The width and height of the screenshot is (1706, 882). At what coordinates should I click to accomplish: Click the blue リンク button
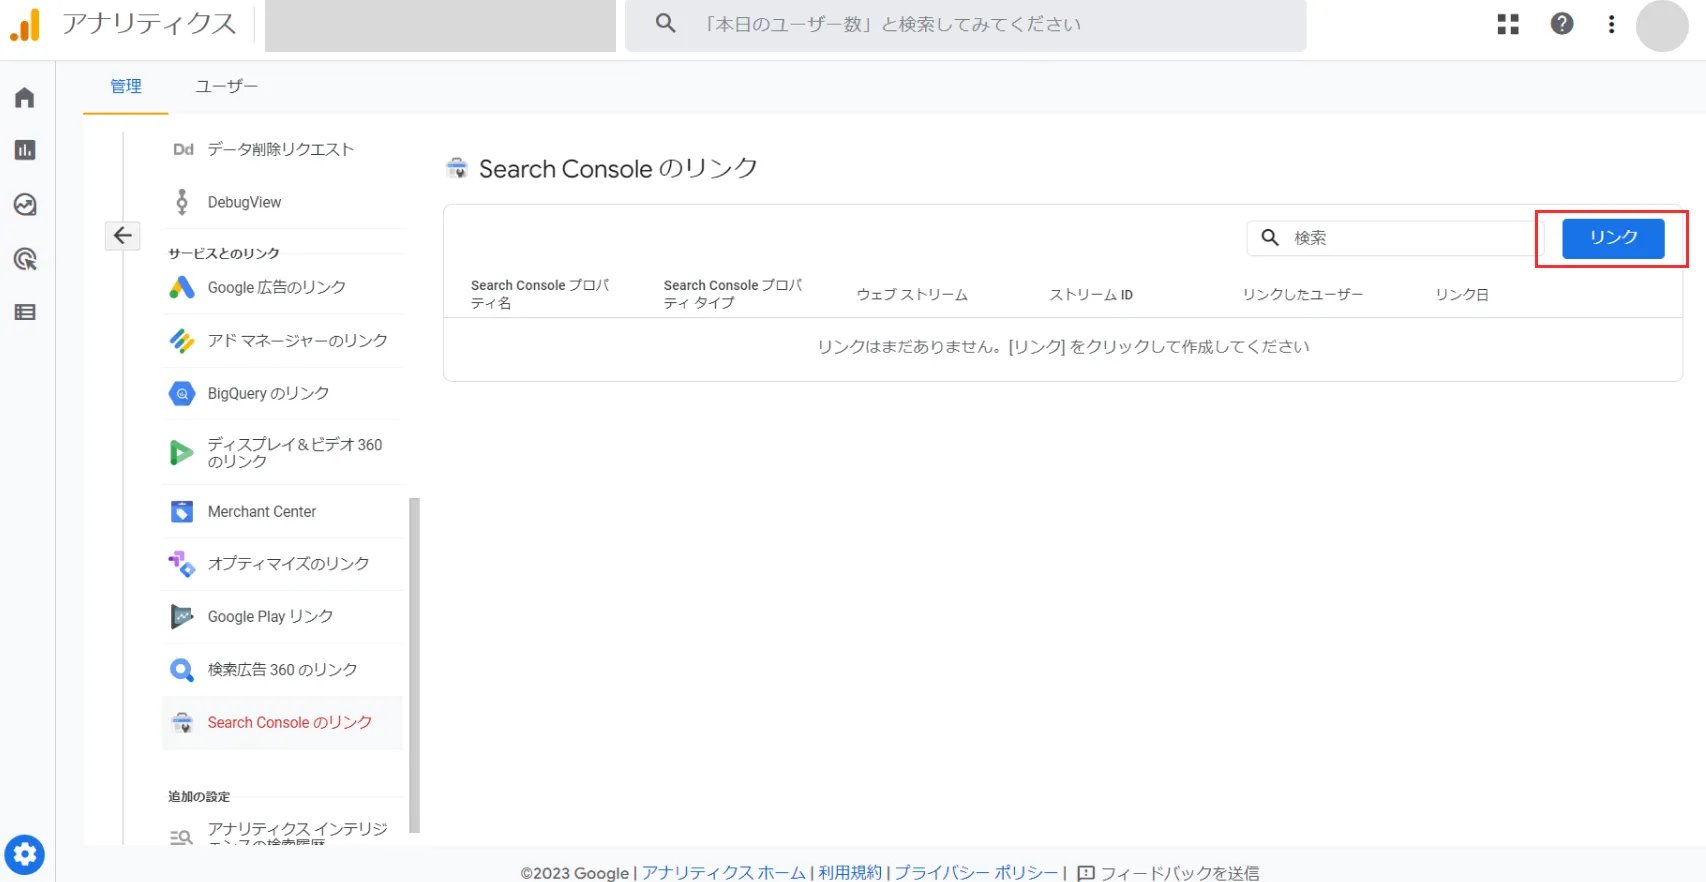point(1613,238)
